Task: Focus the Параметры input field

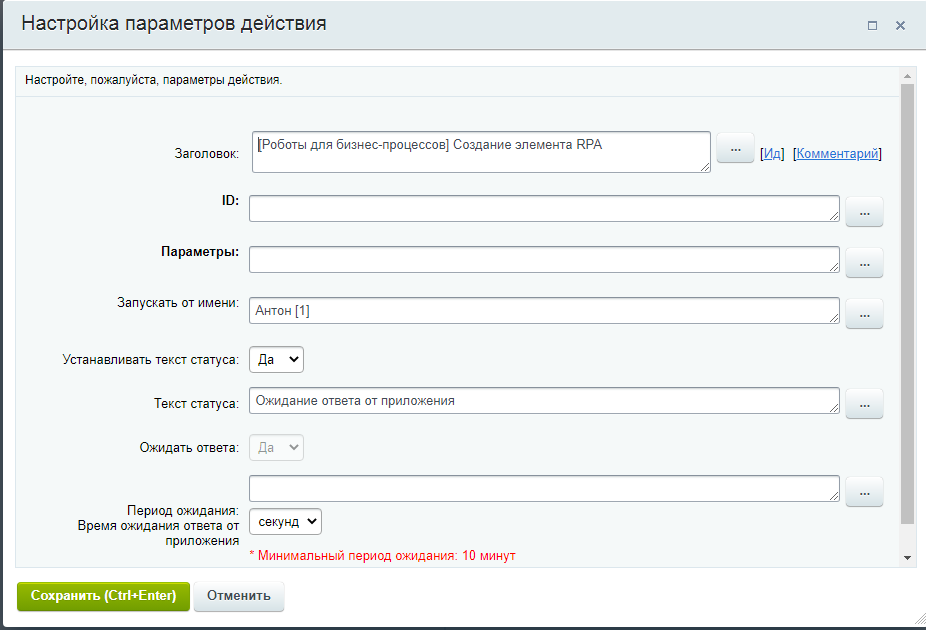Action: (x=544, y=259)
